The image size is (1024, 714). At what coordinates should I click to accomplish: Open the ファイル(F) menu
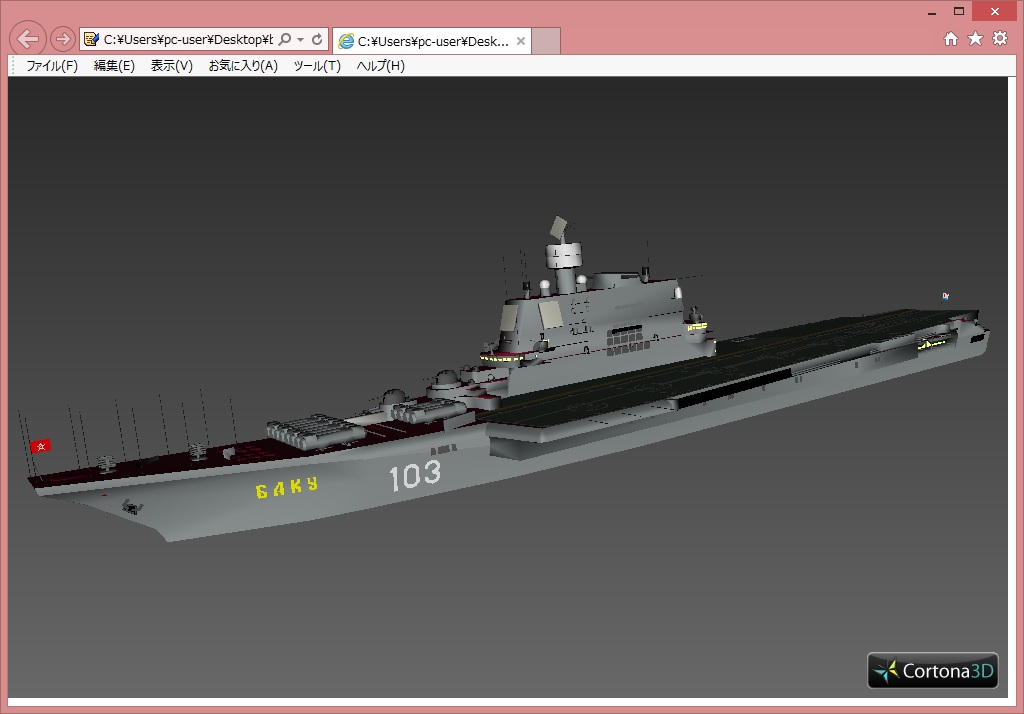[x=51, y=66]
